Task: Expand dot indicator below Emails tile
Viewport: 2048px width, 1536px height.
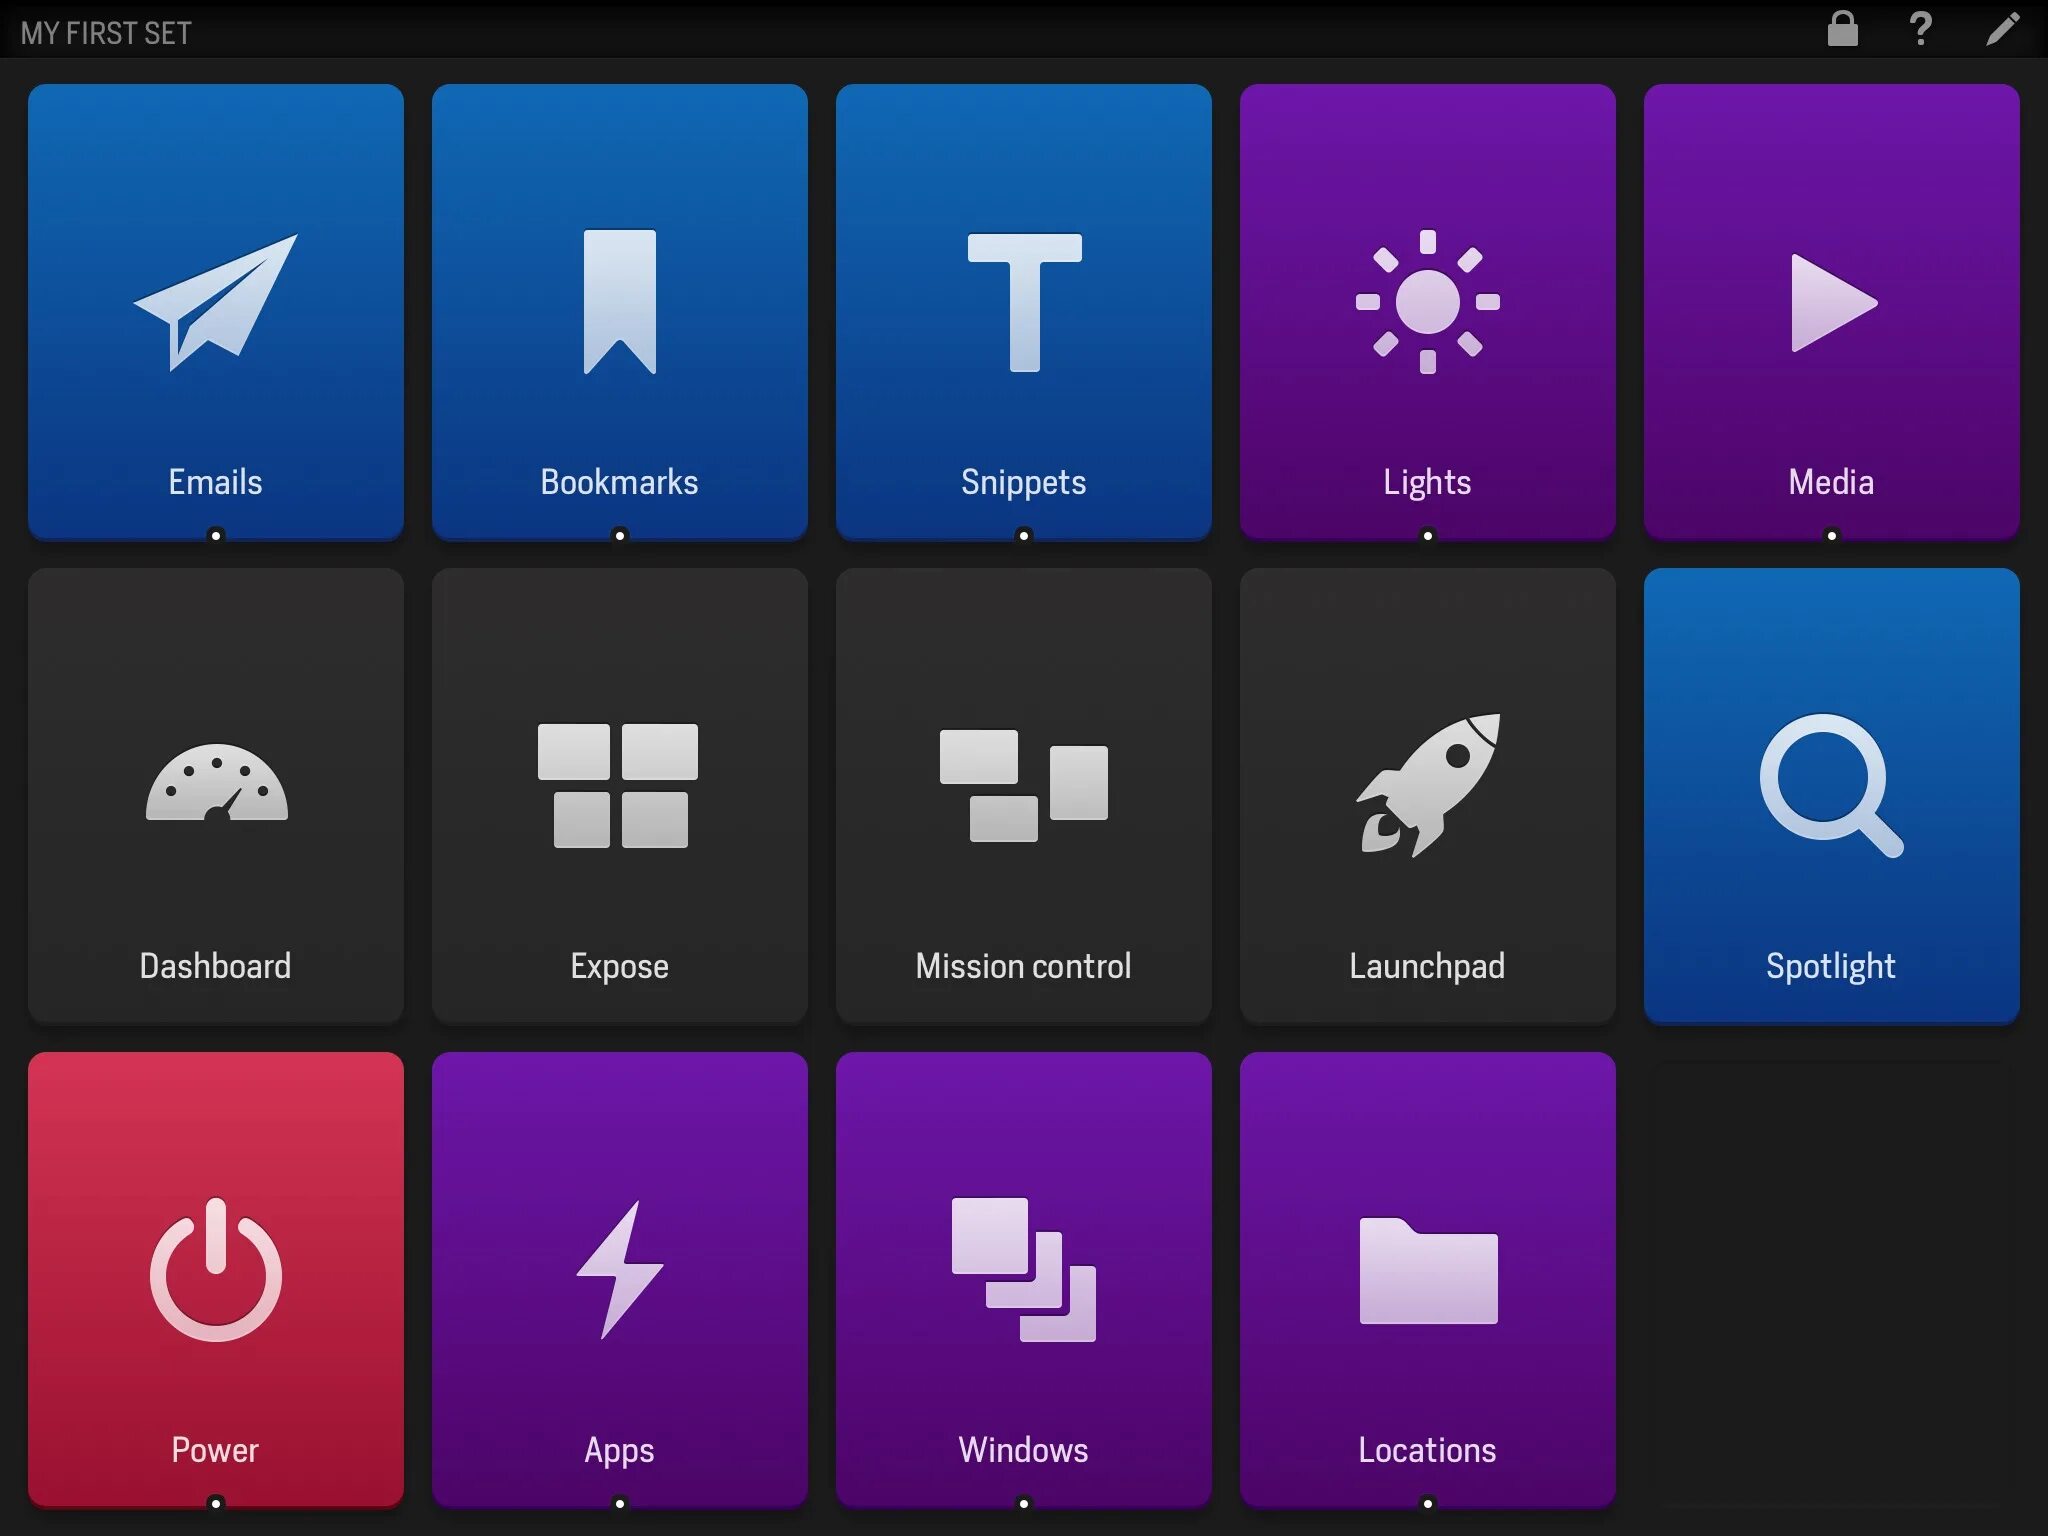Action: click(215, 535)
